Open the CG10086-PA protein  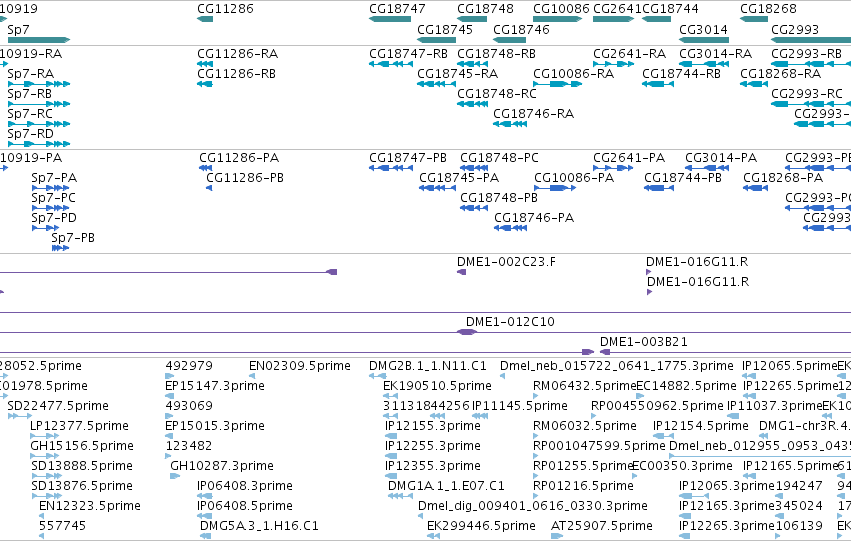click(x=574, y=178)
